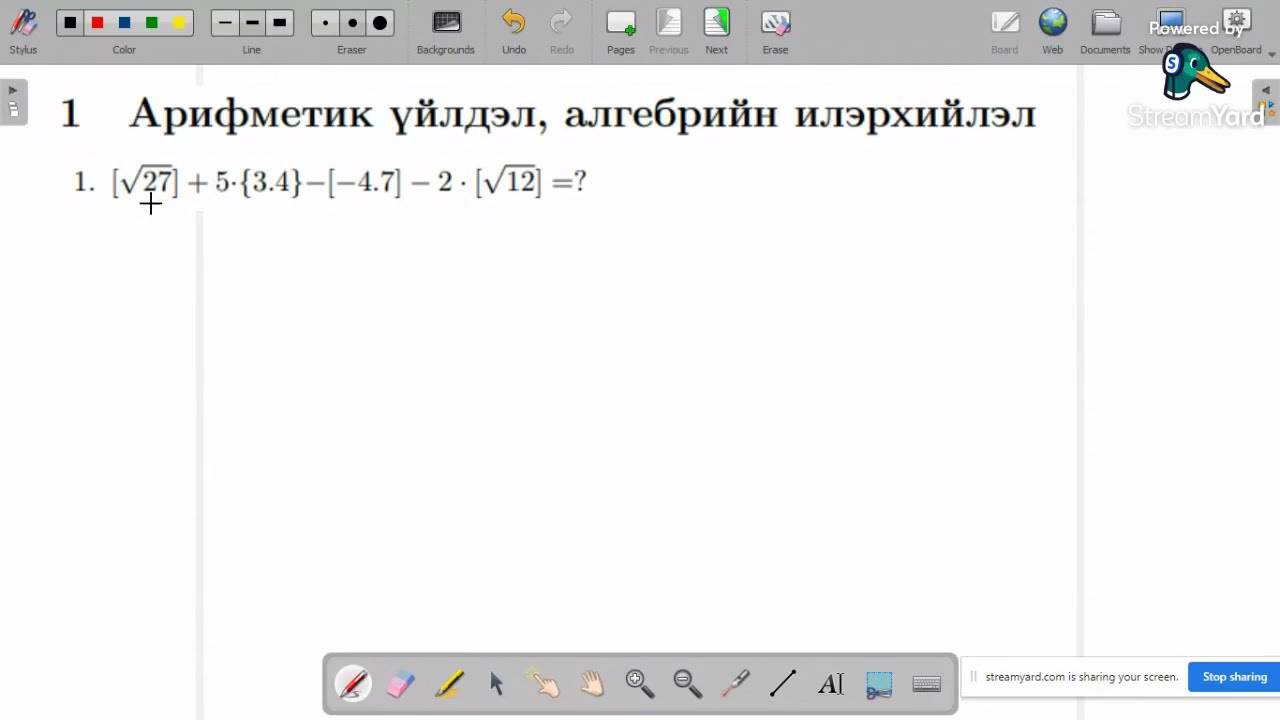The height and width of the screenshot is (720, 1280).
Task: Pick the green pen color
Action: [151, 23]
